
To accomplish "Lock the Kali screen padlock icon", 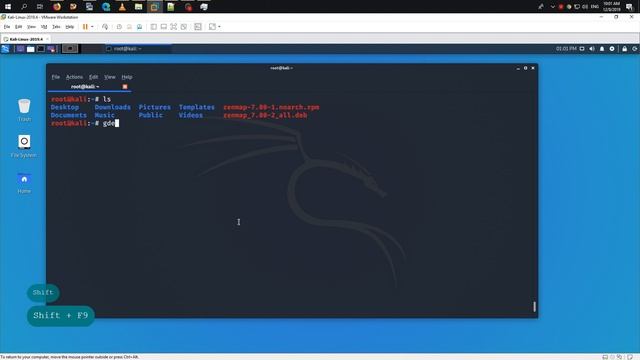I will tap(624, 49).
